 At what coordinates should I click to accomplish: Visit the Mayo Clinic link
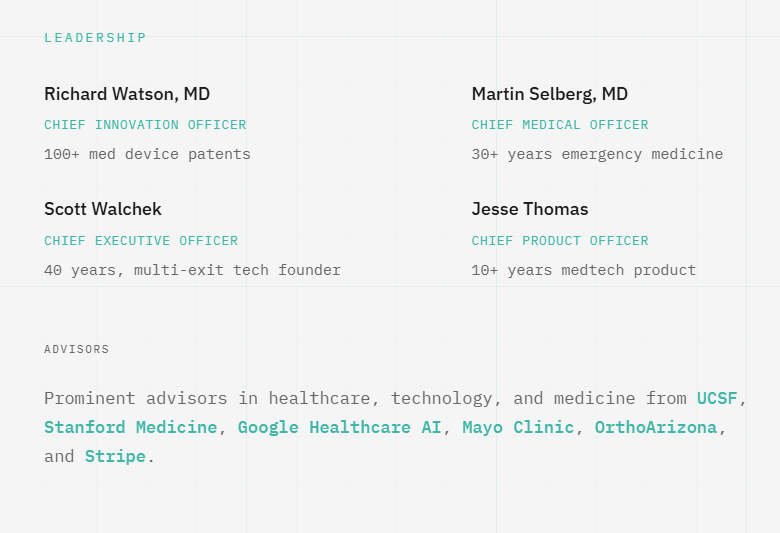tap(518, 427)
